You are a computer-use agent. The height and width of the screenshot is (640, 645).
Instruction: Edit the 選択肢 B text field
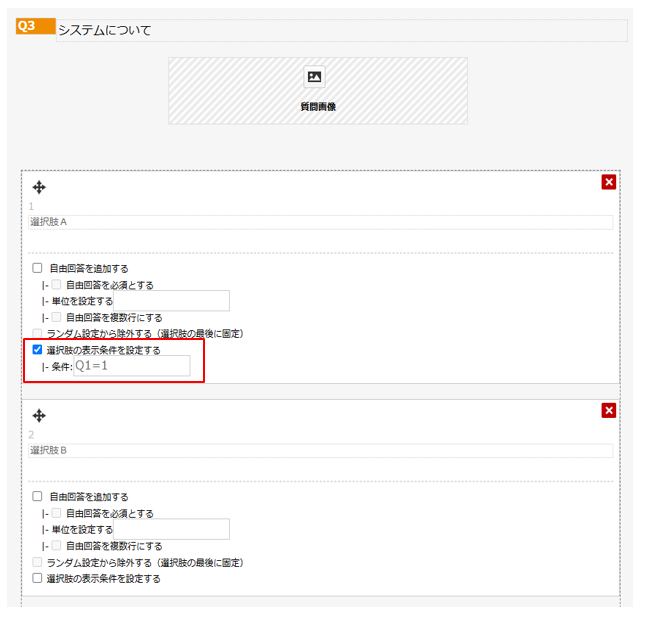click(320, 450)
